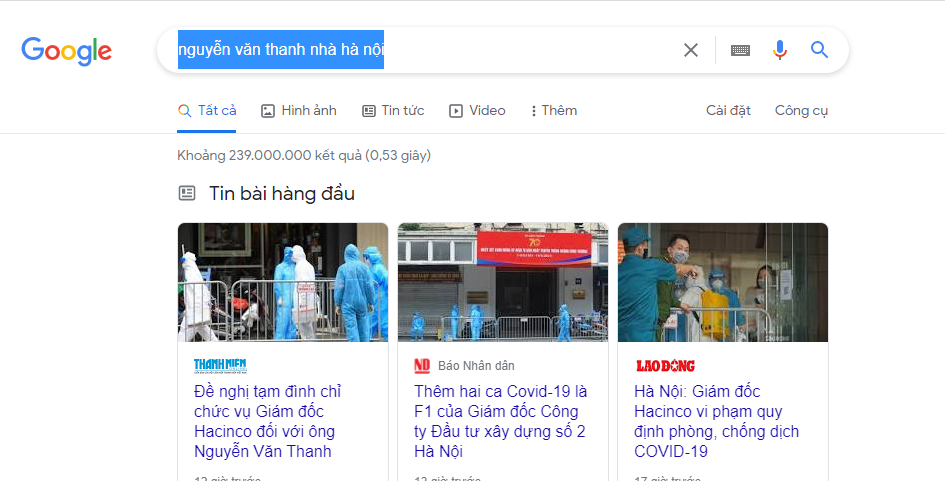The image size is (945, 481).
Task: Click the Tin bài hàng đầu newspaper icon
Action: 187,193
